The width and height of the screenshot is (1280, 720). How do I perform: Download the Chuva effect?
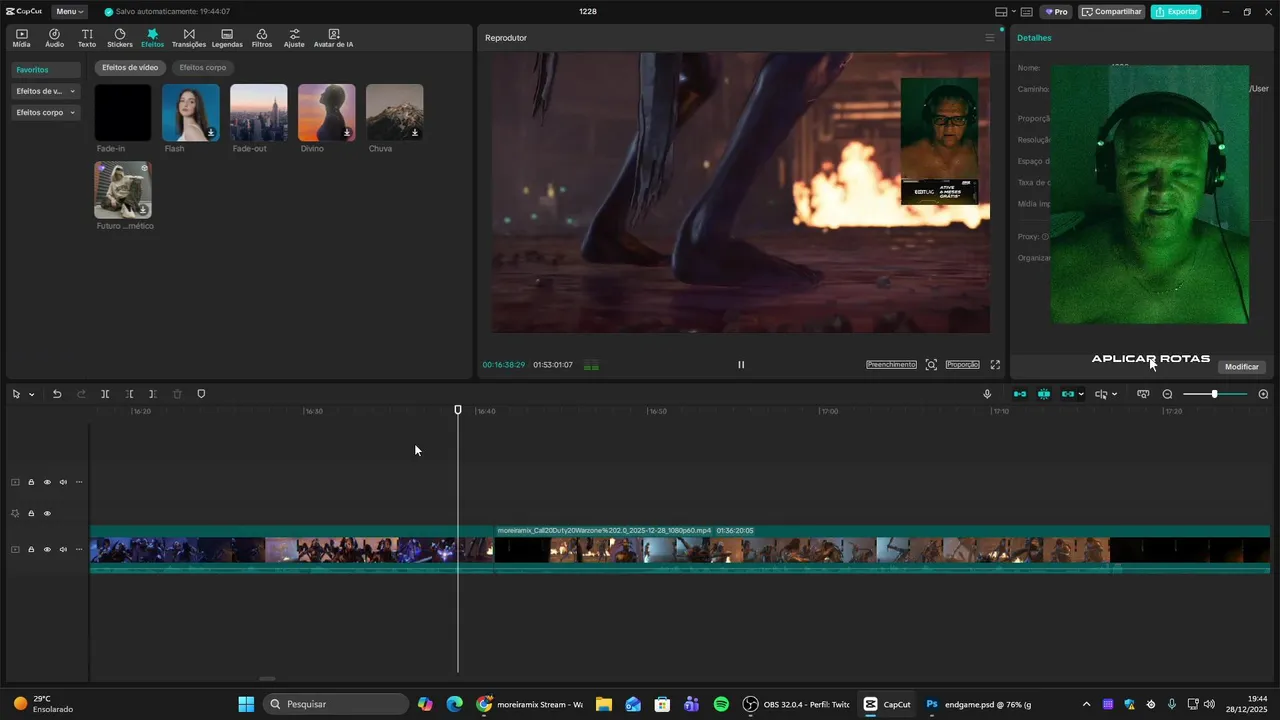[x=415, y=132]
